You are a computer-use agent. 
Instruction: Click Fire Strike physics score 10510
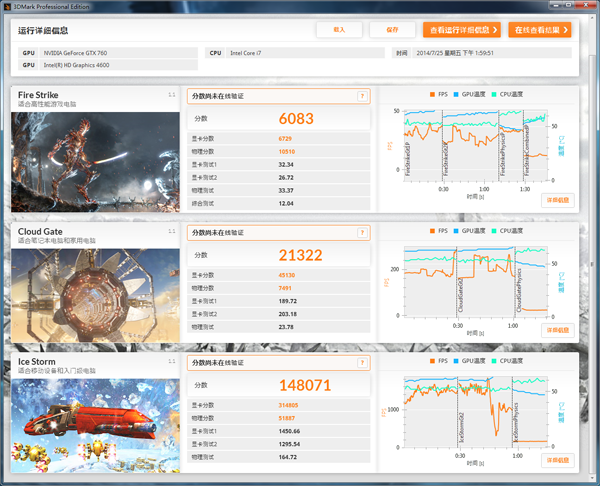[287, 152]
